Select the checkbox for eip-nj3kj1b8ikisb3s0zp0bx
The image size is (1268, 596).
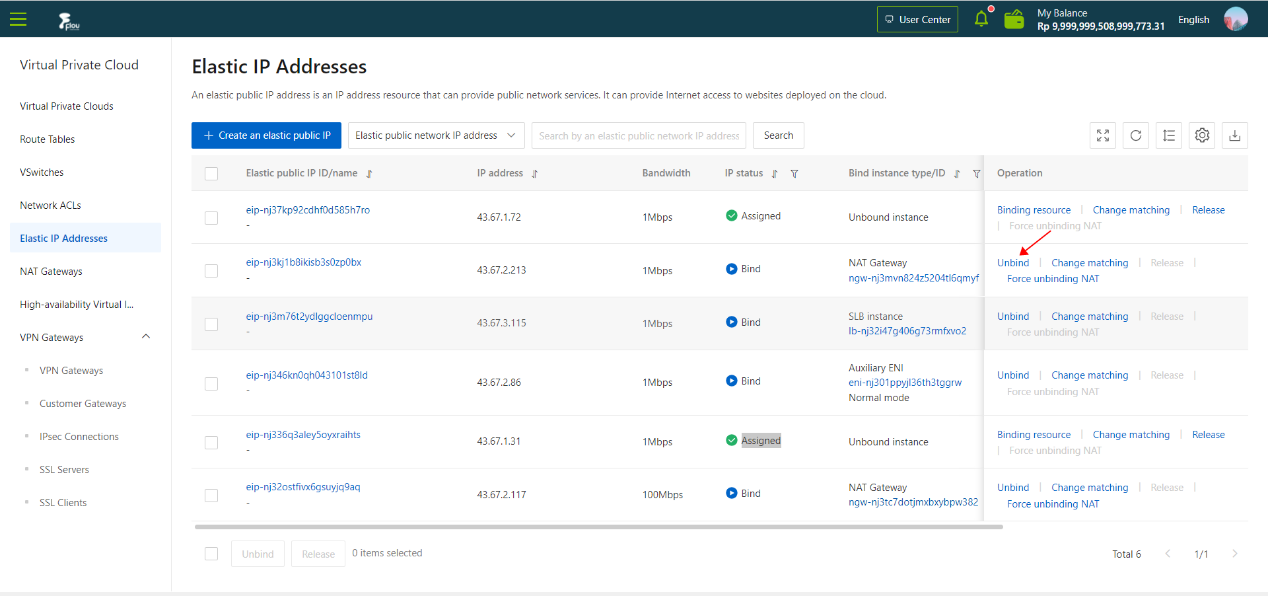(211, 270)
